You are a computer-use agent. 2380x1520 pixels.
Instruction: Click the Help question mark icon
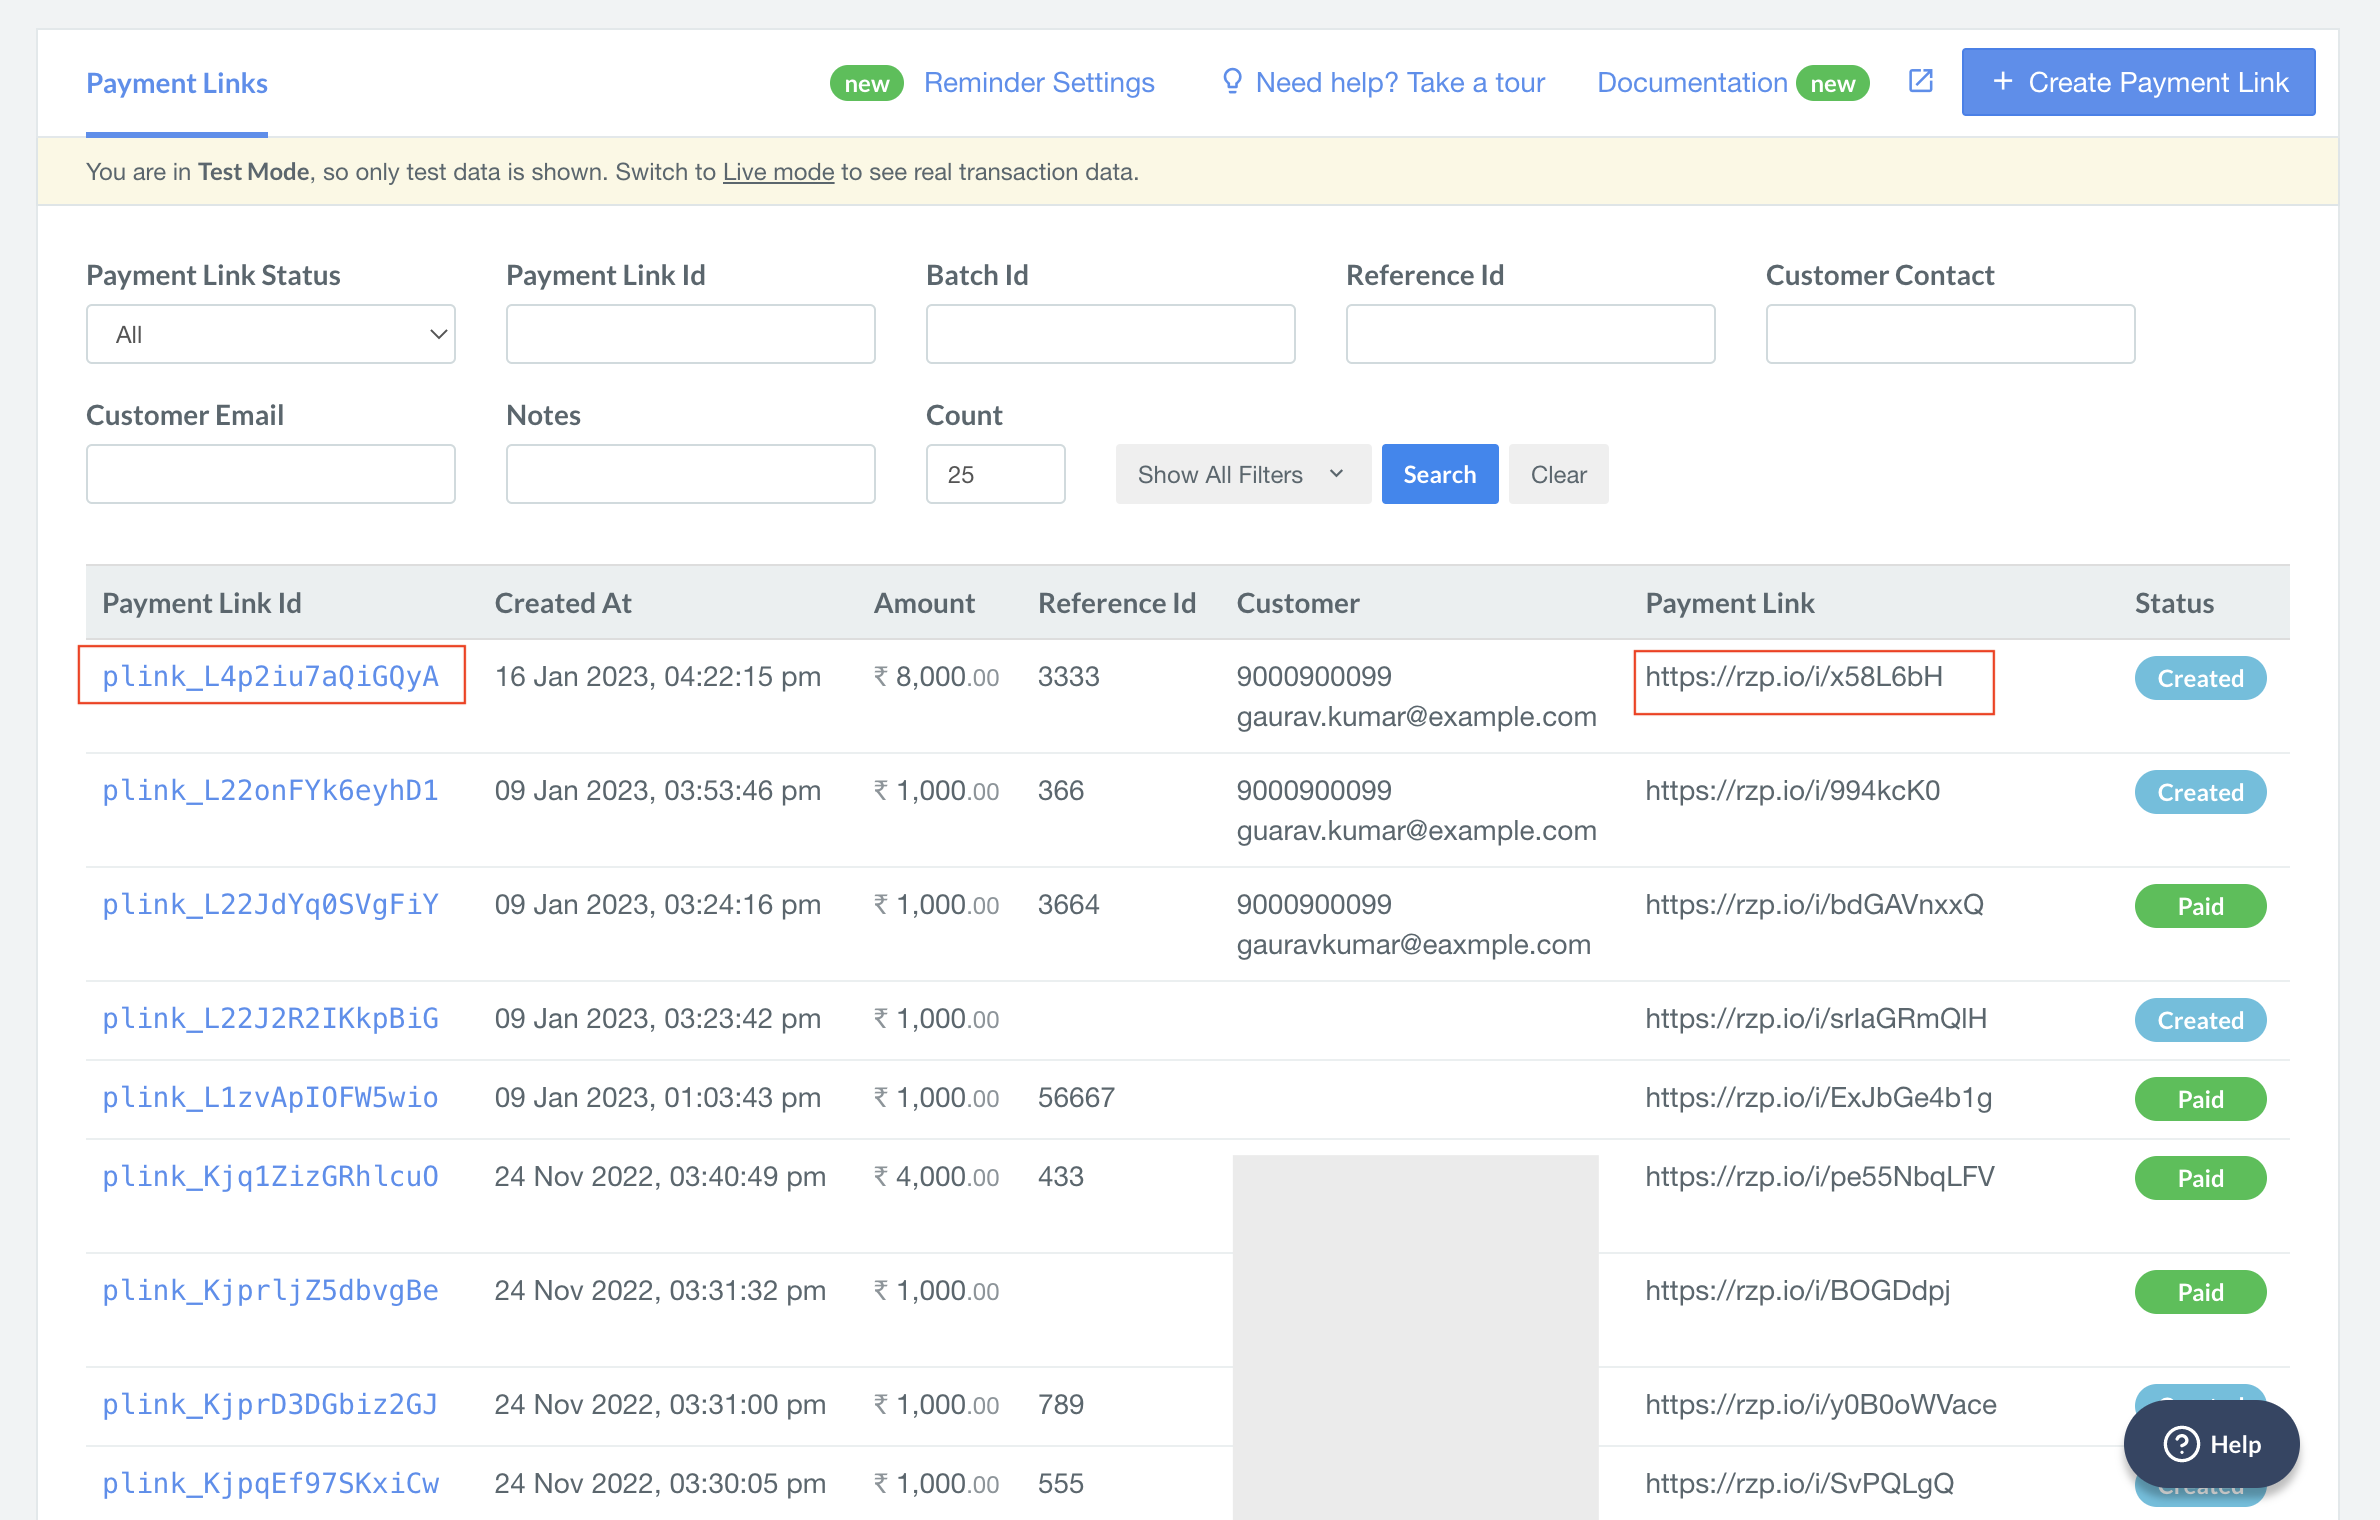pyautogui.click(x=2181, y=1444)
